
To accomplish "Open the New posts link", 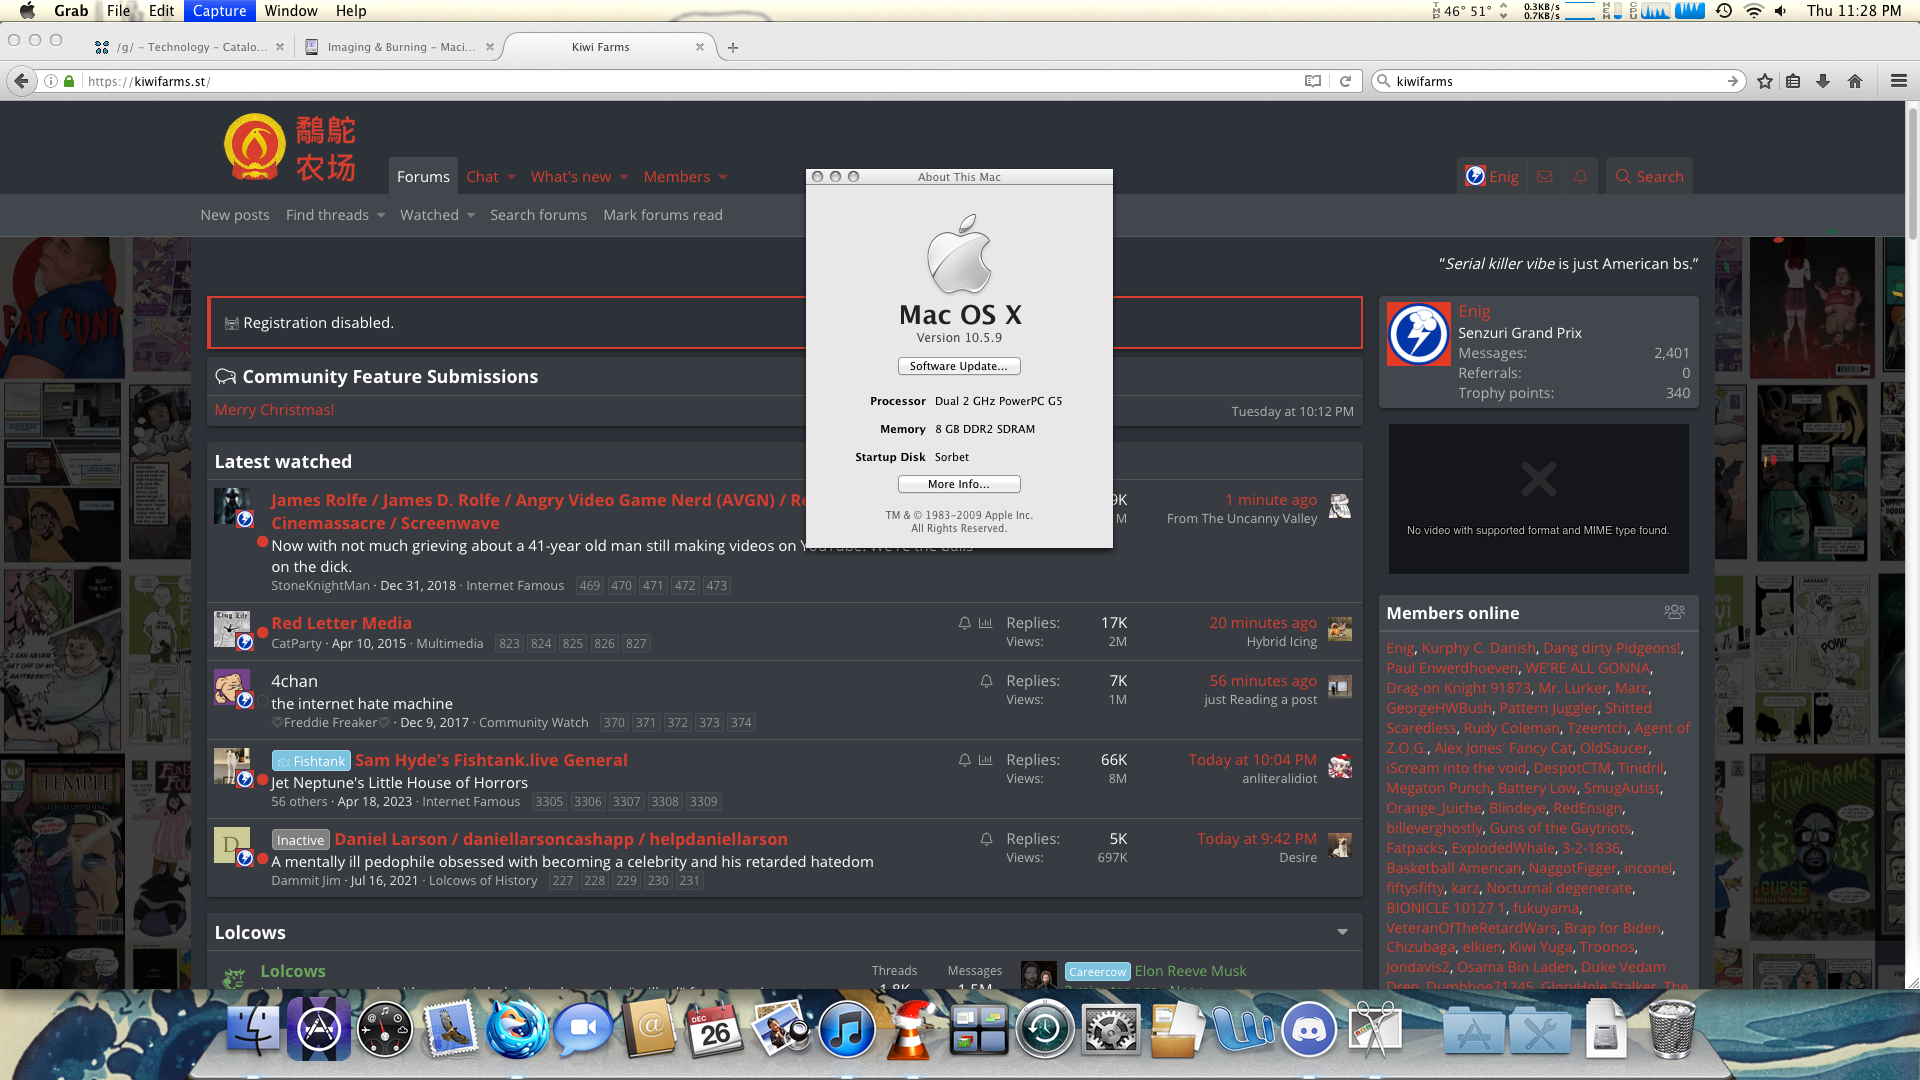I will 235,215.
